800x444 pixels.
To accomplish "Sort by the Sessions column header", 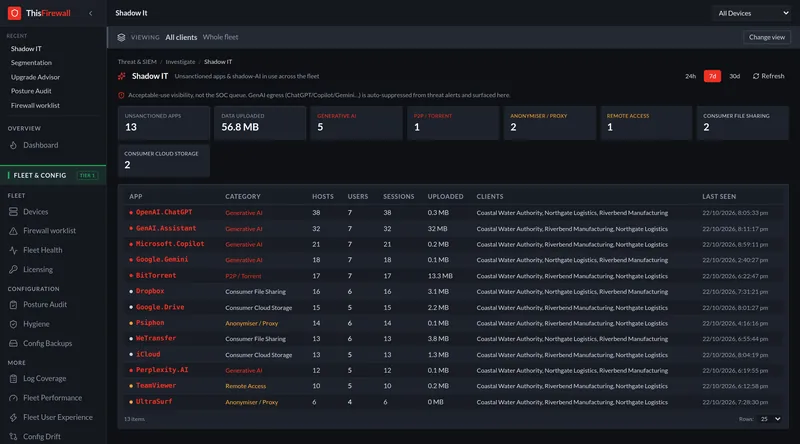I will pos(398,196).
